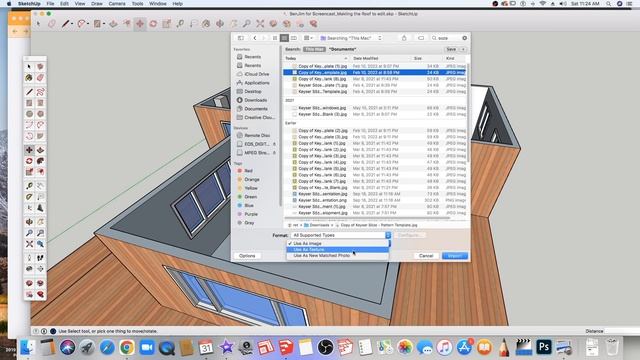The image size is (640, 360).
Task: Activate the Push/Pull tool in top toolbar
Action: click(113, 24)
